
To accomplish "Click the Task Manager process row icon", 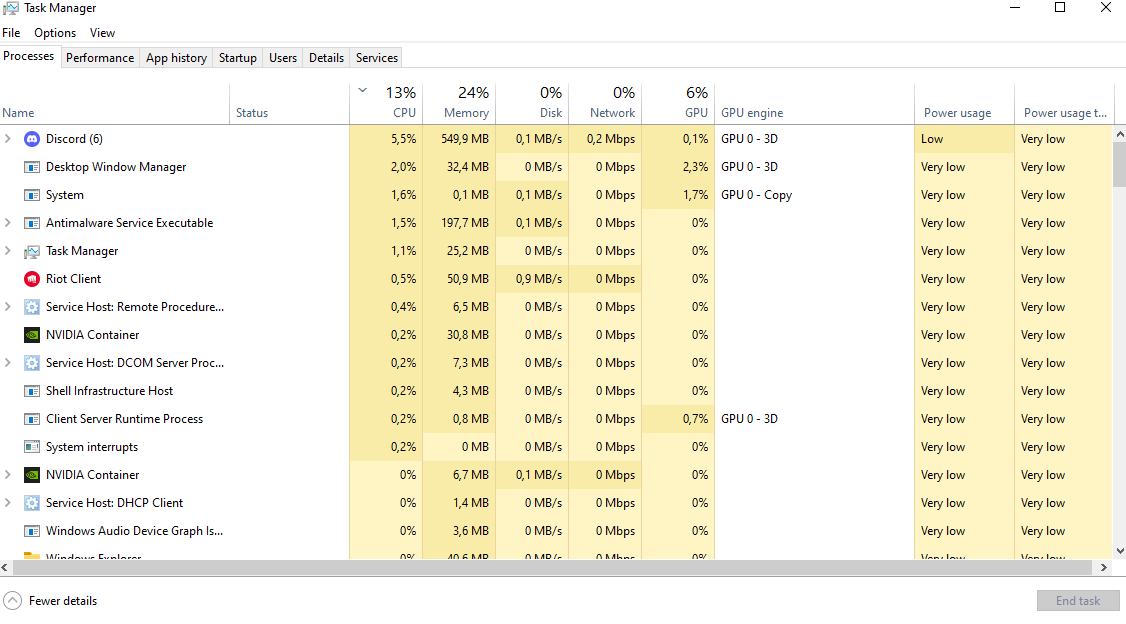I will point(32,251).
